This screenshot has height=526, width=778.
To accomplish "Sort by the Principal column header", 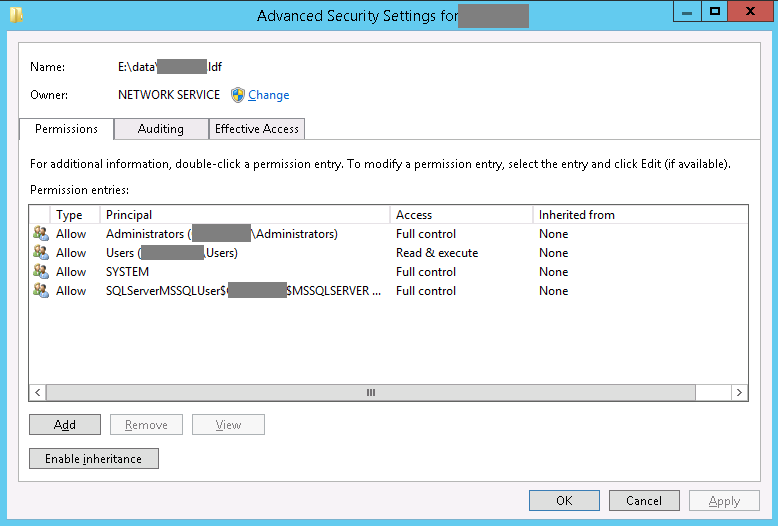I will point(244,215).
